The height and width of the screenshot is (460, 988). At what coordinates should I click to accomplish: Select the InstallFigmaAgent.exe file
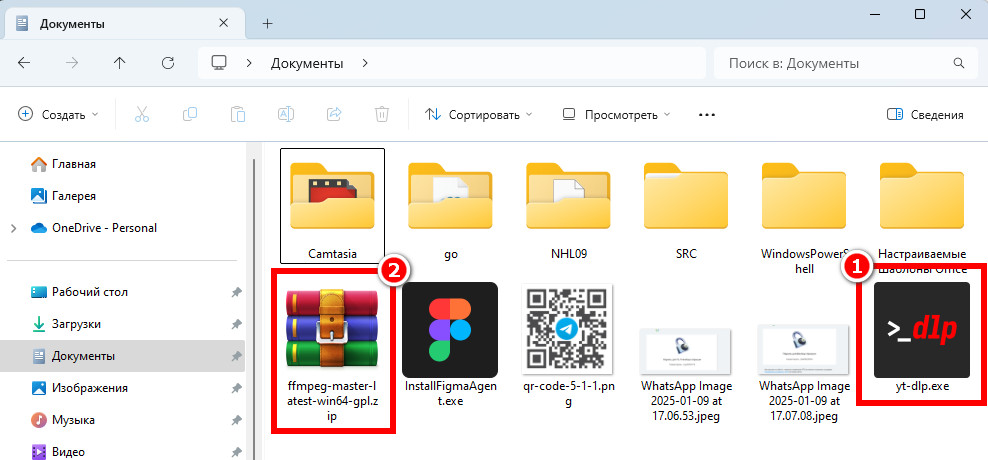(x=450, y=343)
